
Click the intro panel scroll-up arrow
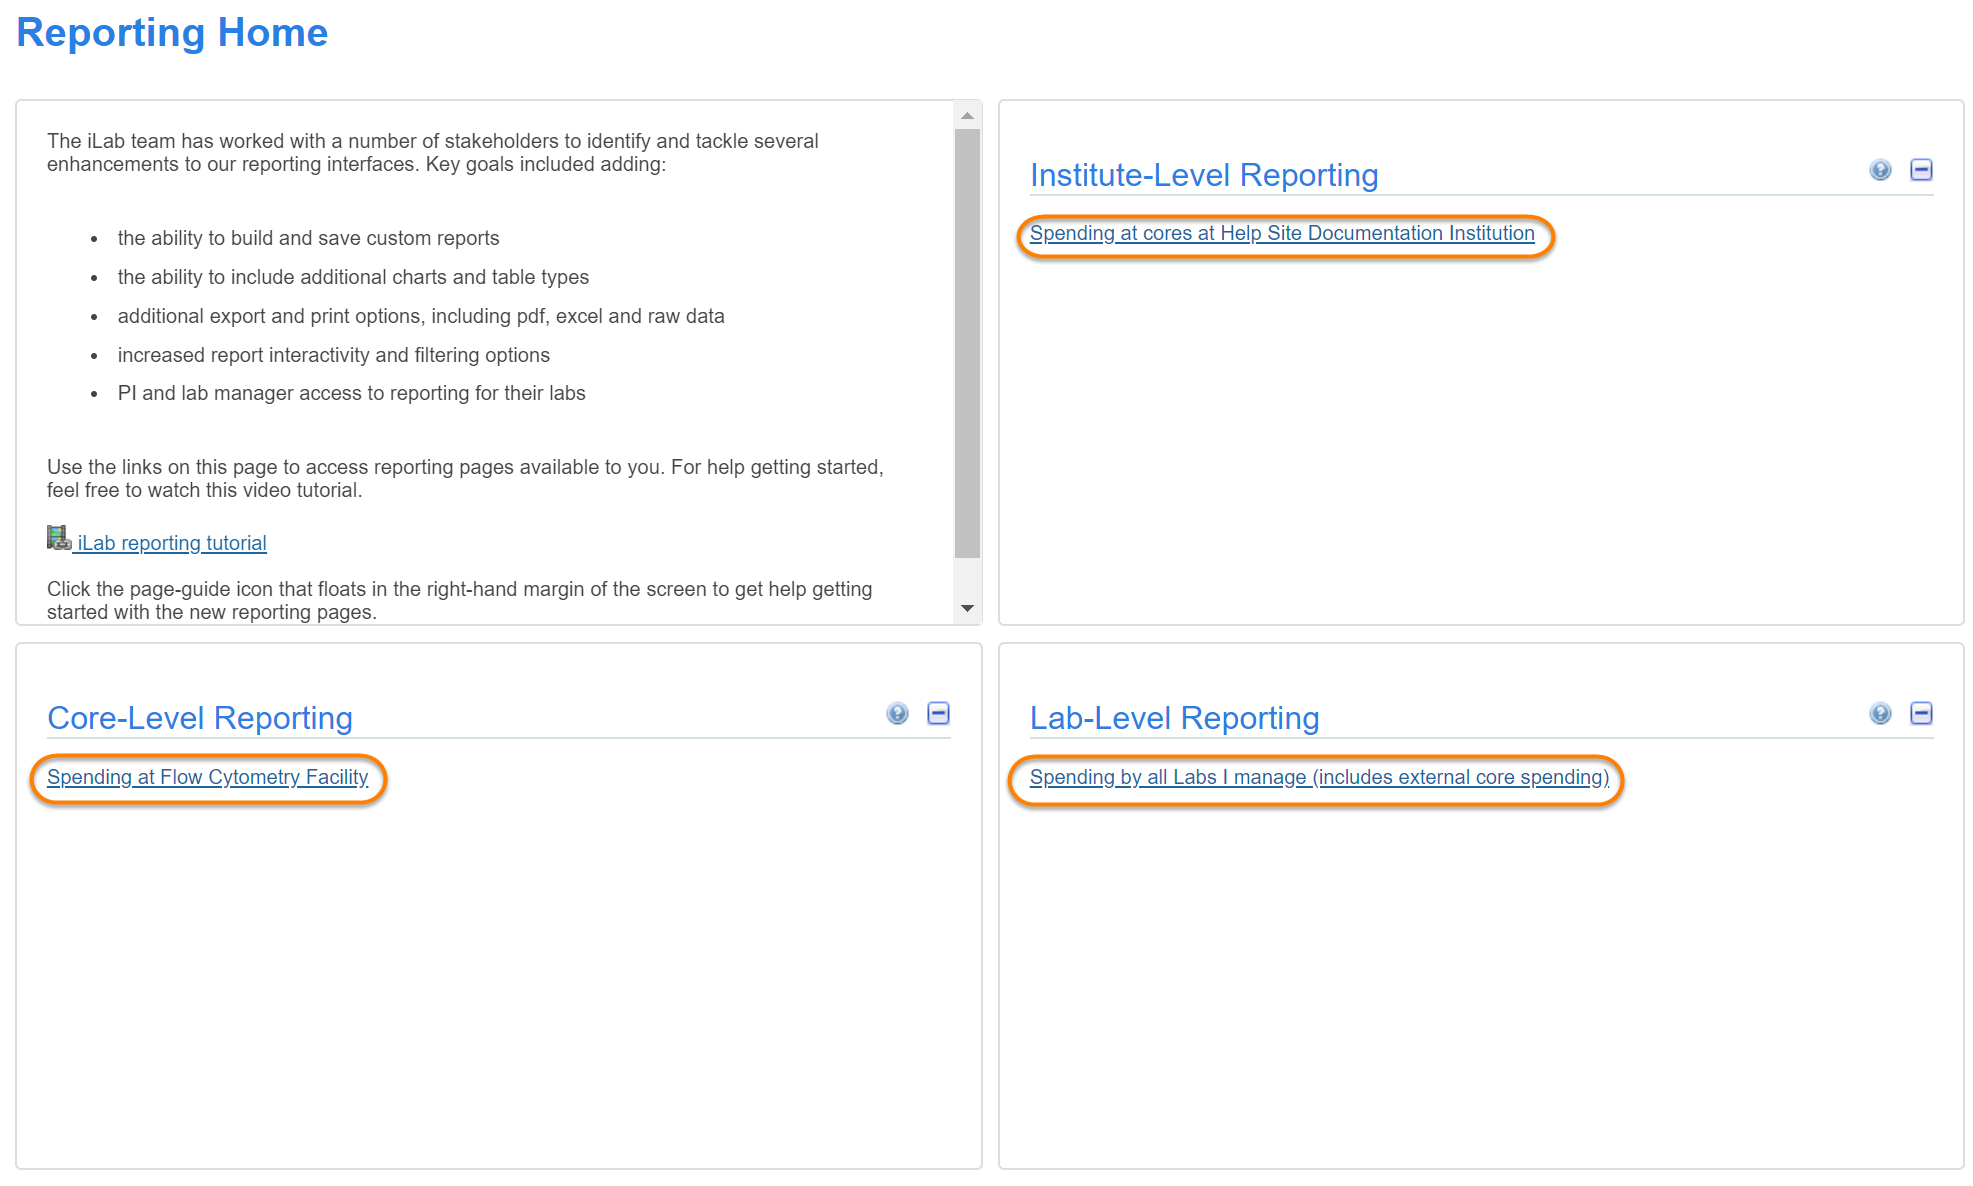(x=967, y=116)
